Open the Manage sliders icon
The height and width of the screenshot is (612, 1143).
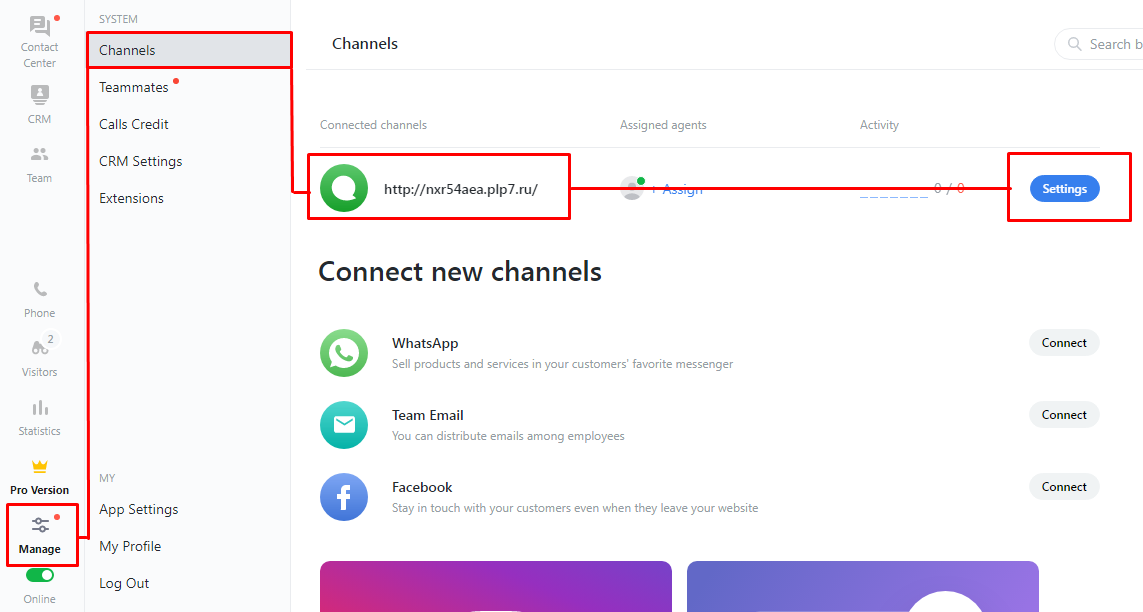[40, 525]
